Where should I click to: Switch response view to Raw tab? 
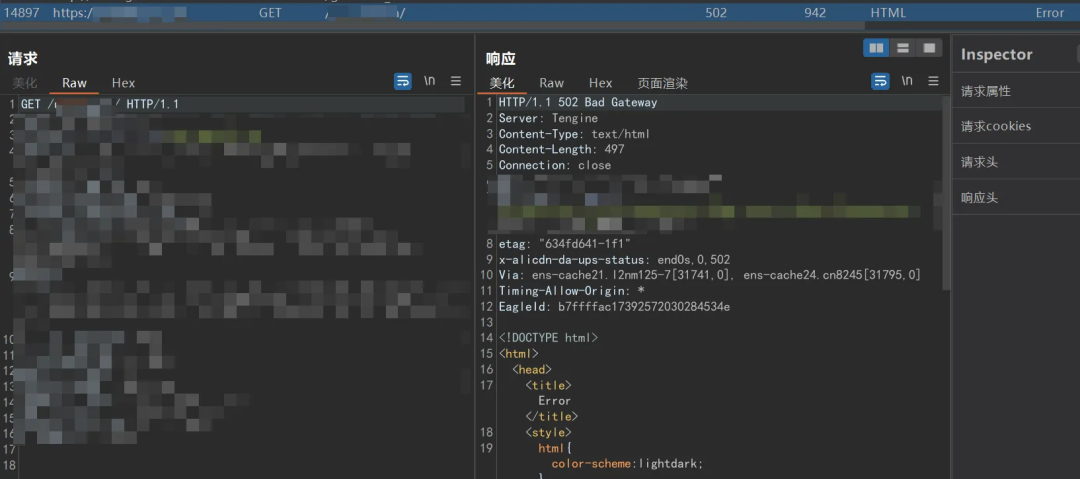pos(552,83)
